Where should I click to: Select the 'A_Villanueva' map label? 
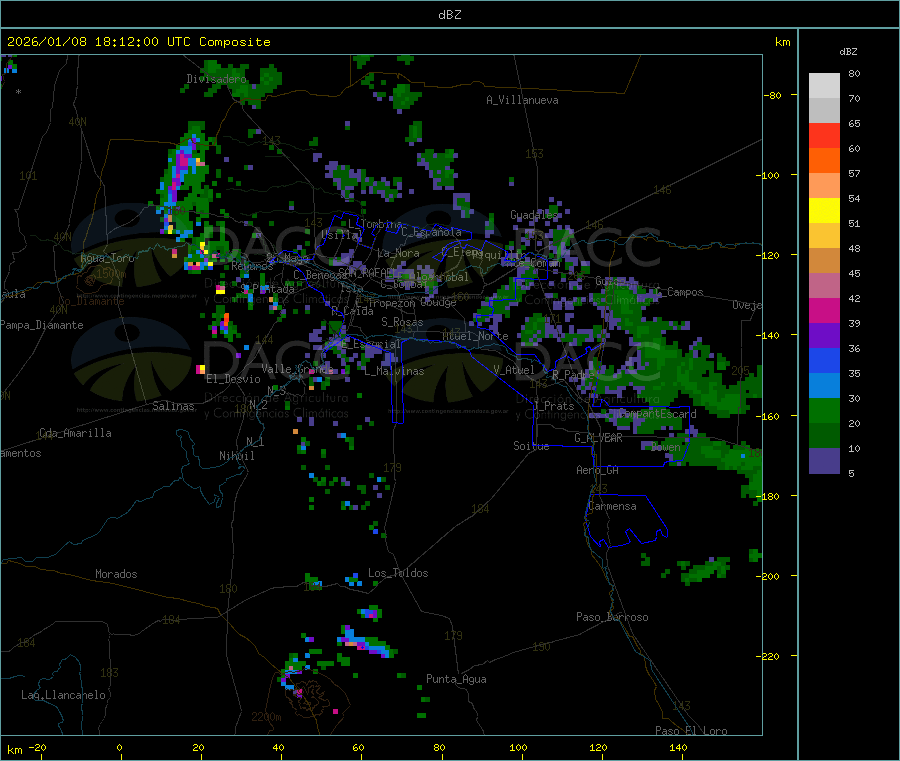(x=522, y=100)
